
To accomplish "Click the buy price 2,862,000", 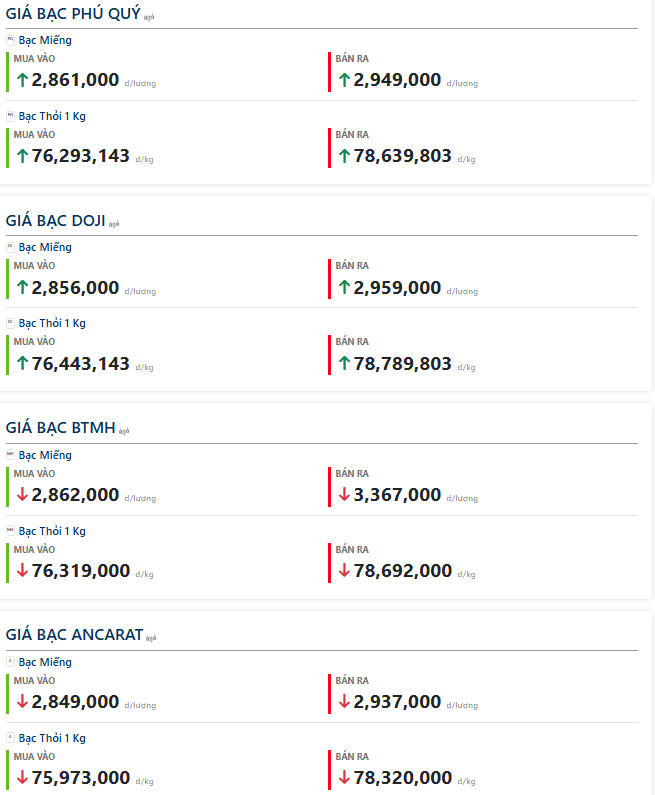I will pyautogui.click(x=75, y=494).
